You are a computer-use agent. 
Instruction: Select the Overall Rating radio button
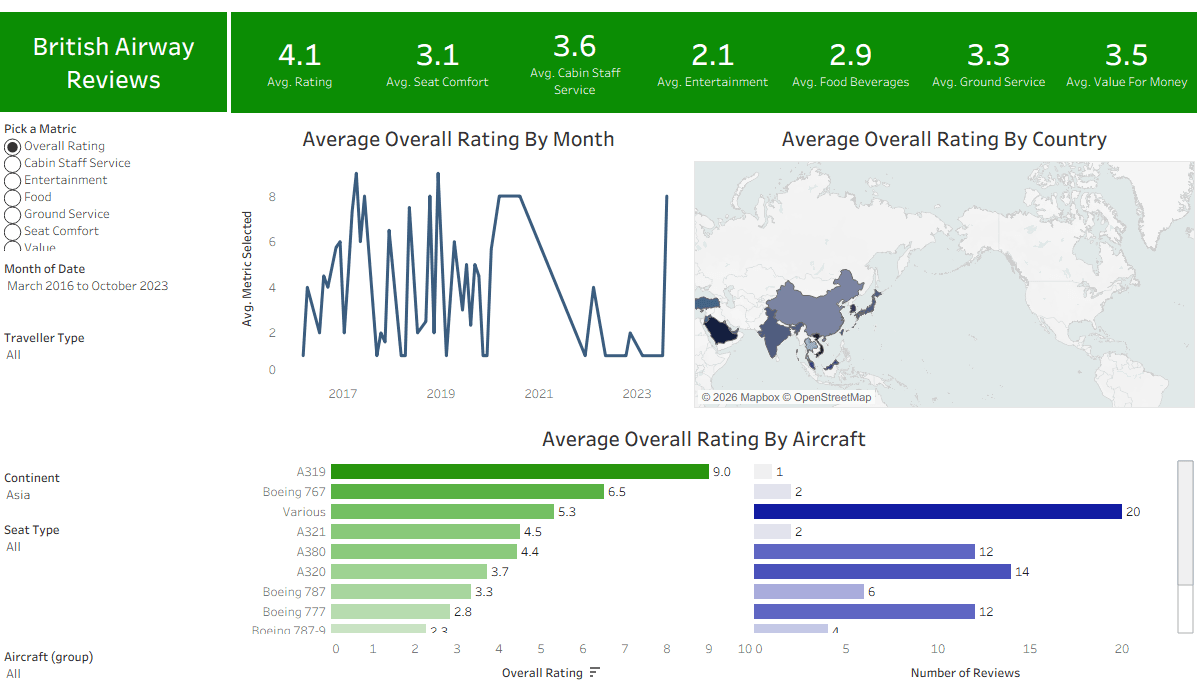pos(13,146)
